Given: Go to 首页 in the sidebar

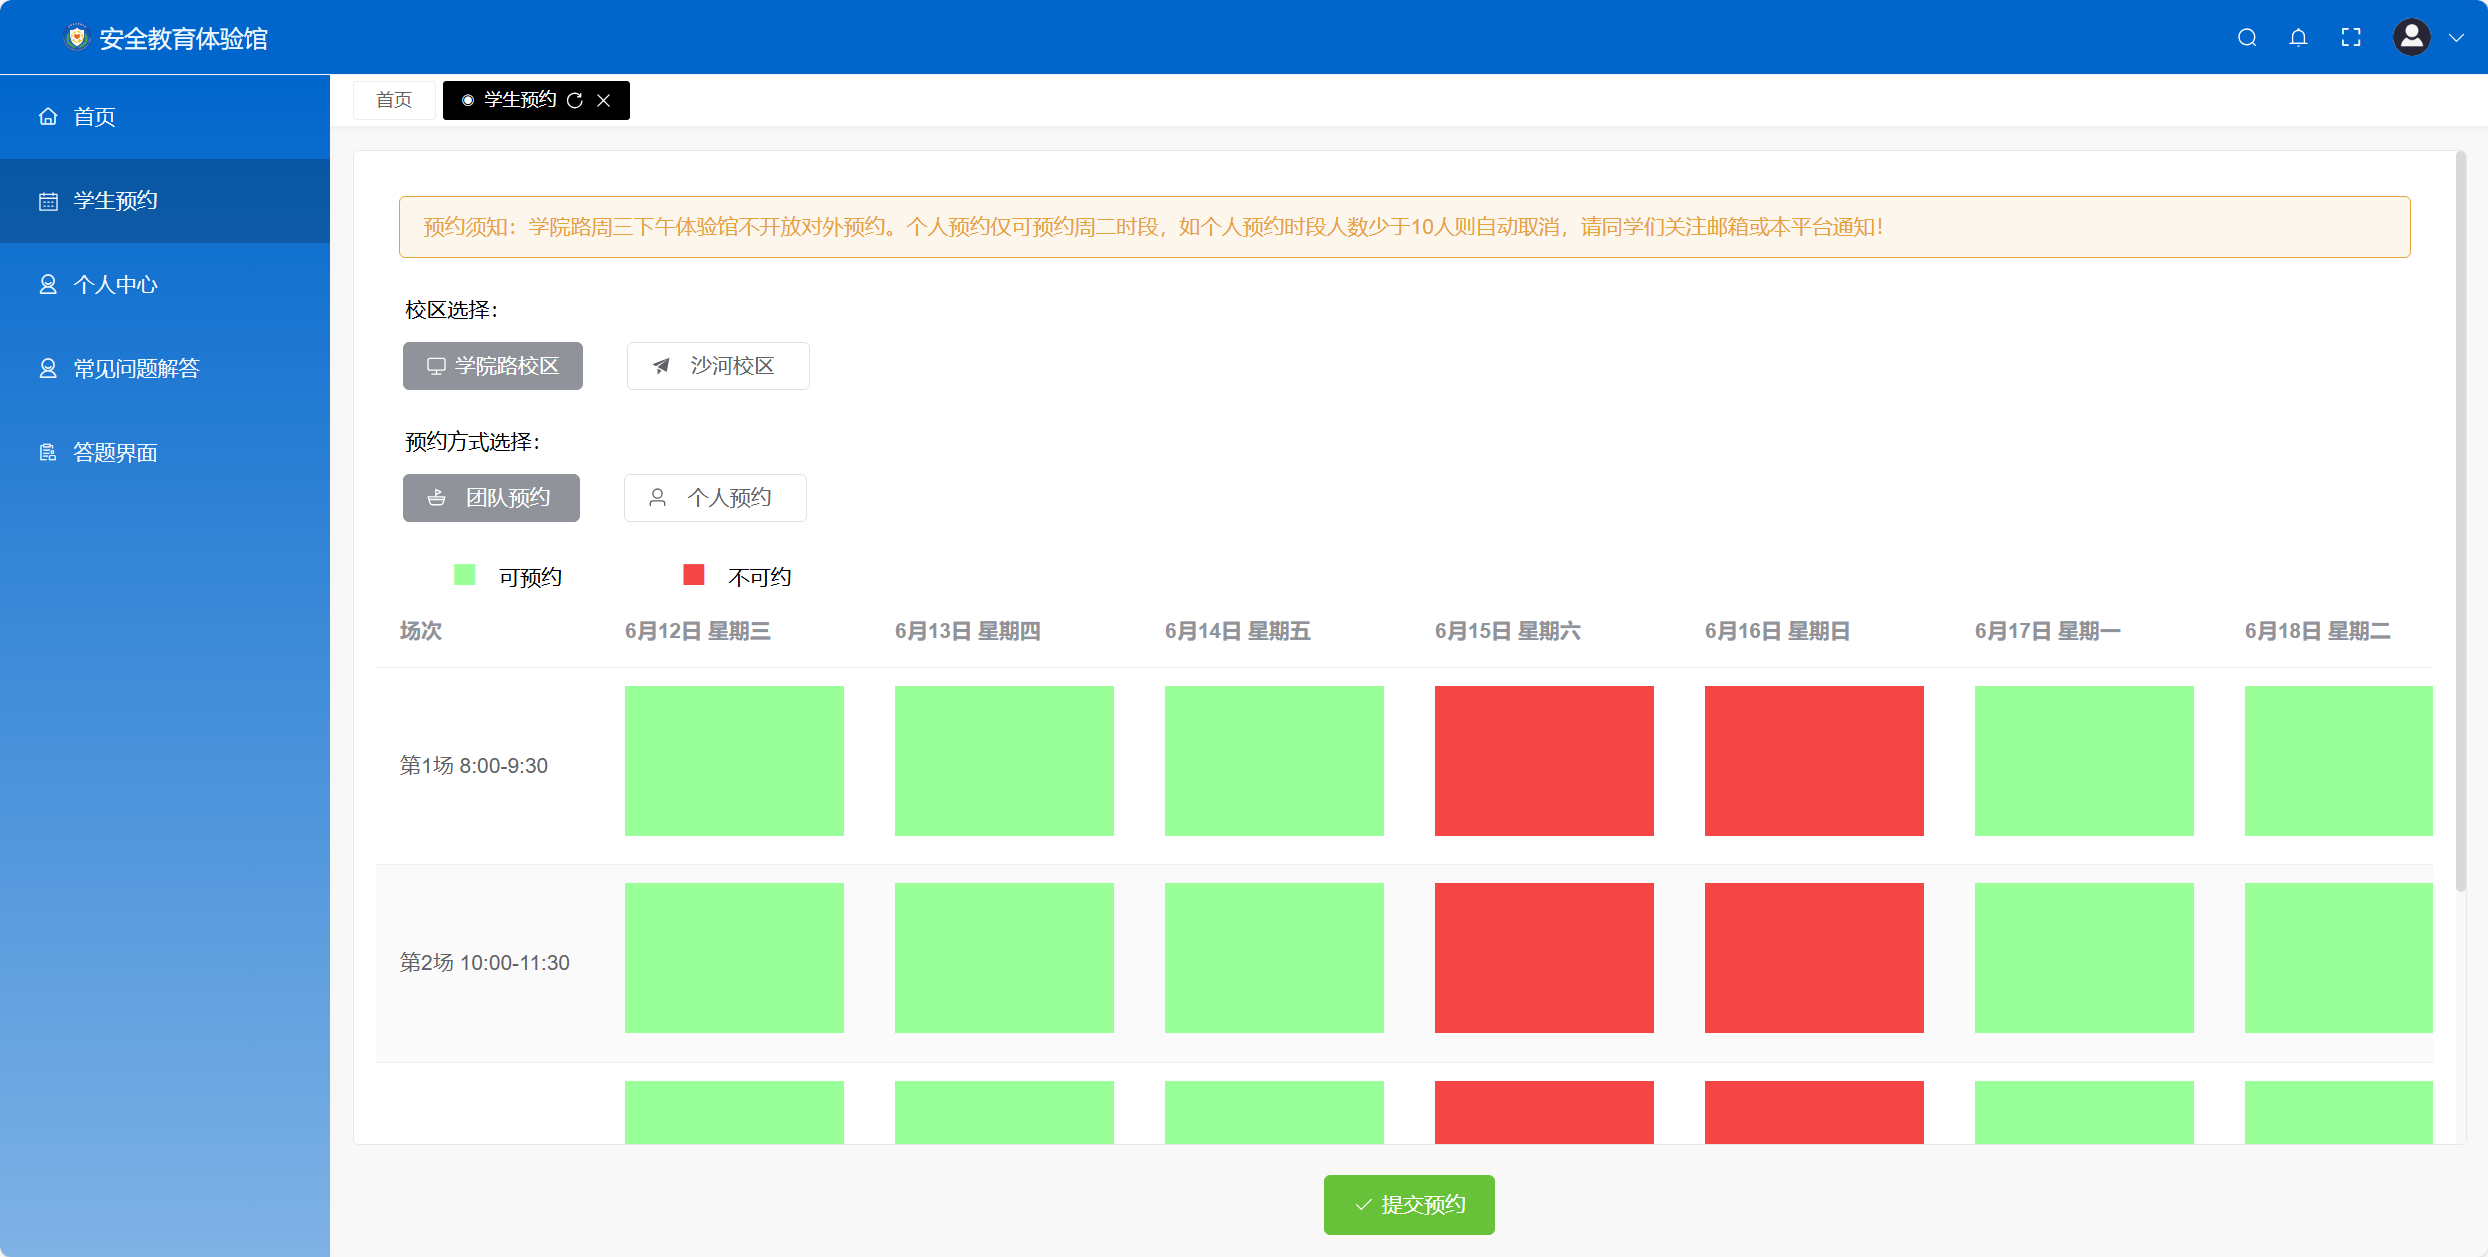Looking at the screenshot, I should click(94, 117).
